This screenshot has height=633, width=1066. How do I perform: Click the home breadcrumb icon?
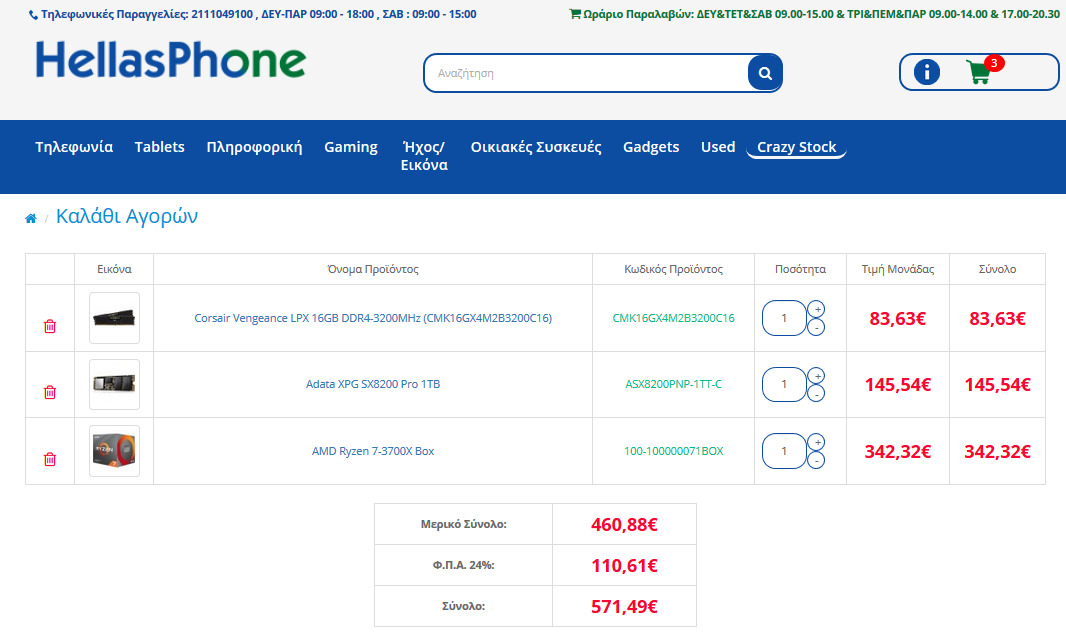click(31, 218)
